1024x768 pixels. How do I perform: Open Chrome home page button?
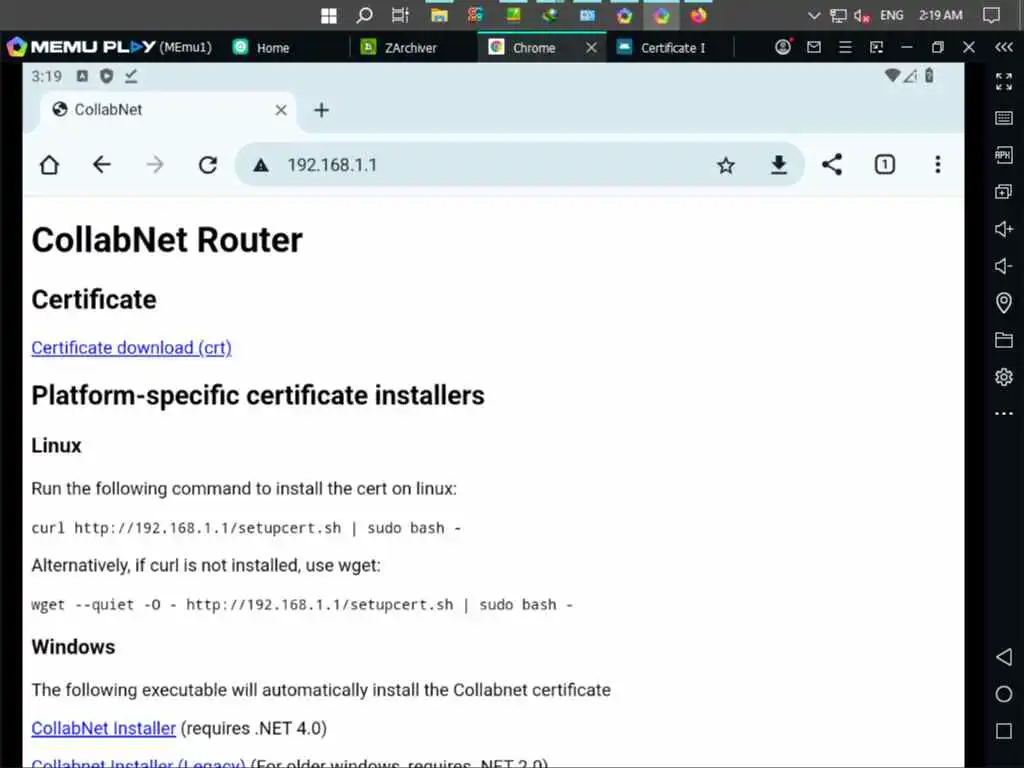point(49,165)
